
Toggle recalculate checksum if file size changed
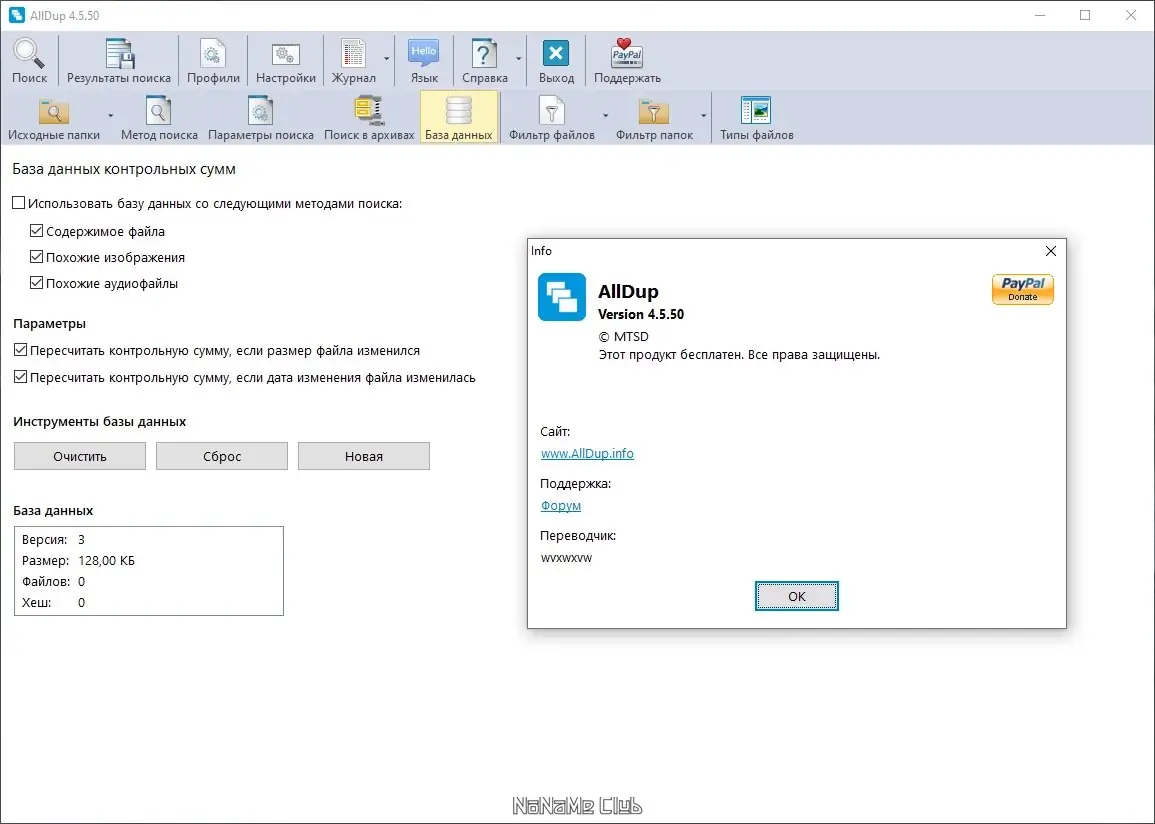(21, 350)
